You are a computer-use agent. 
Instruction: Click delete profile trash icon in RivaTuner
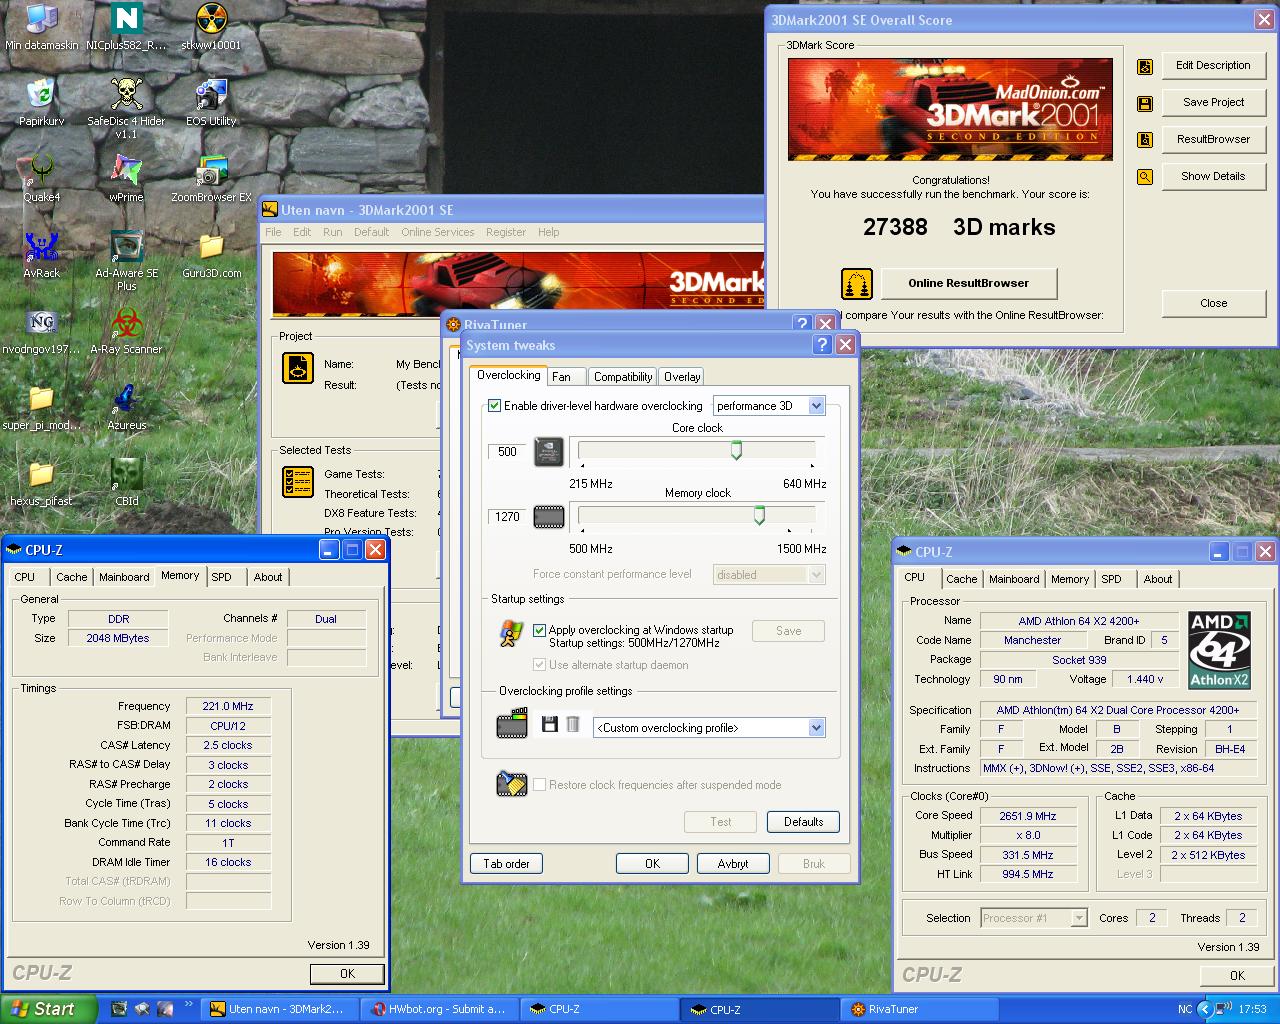[572, 724]
